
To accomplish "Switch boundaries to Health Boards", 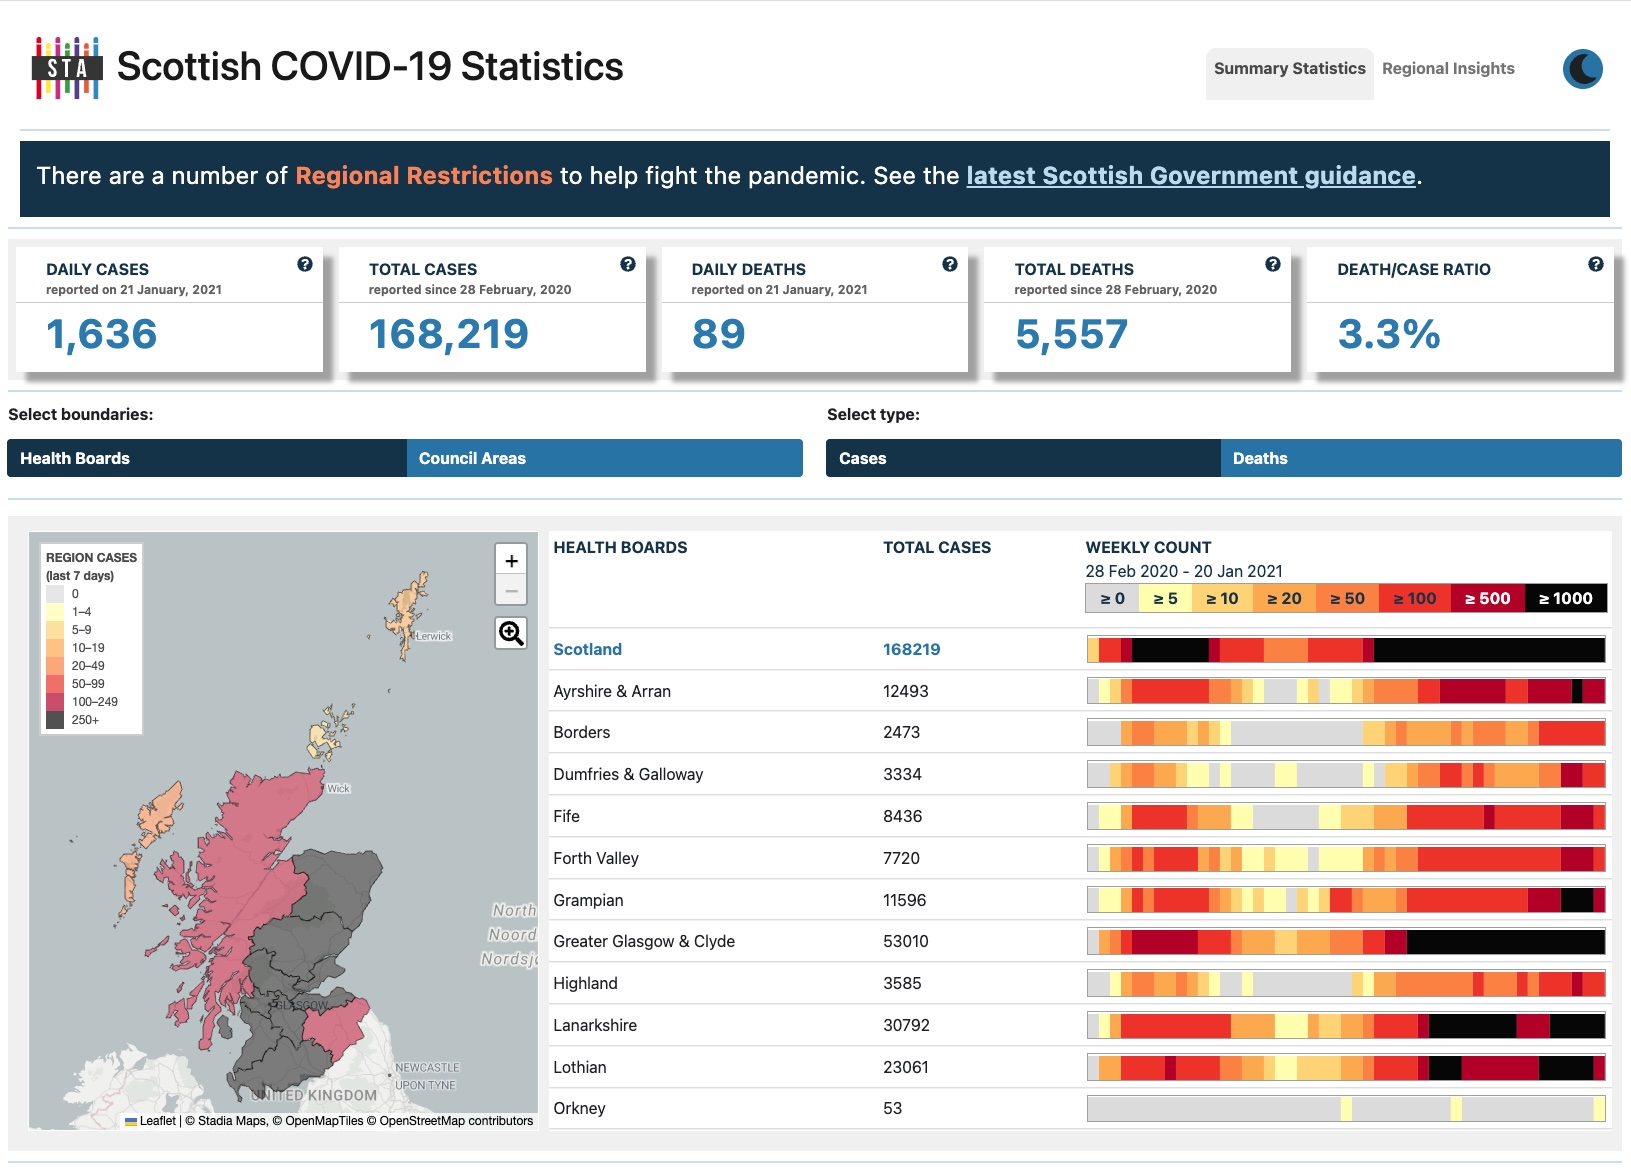I will click(x=205, y=458).
